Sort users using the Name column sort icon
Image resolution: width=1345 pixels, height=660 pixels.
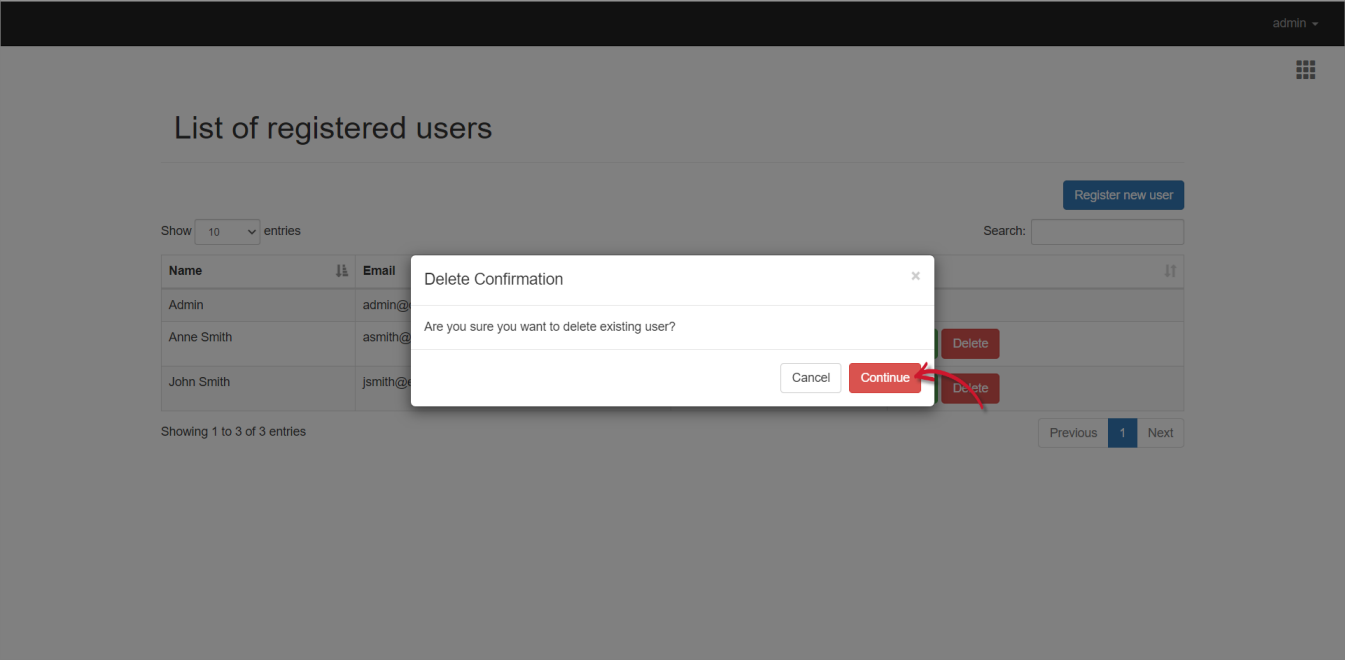coord(341,270)
